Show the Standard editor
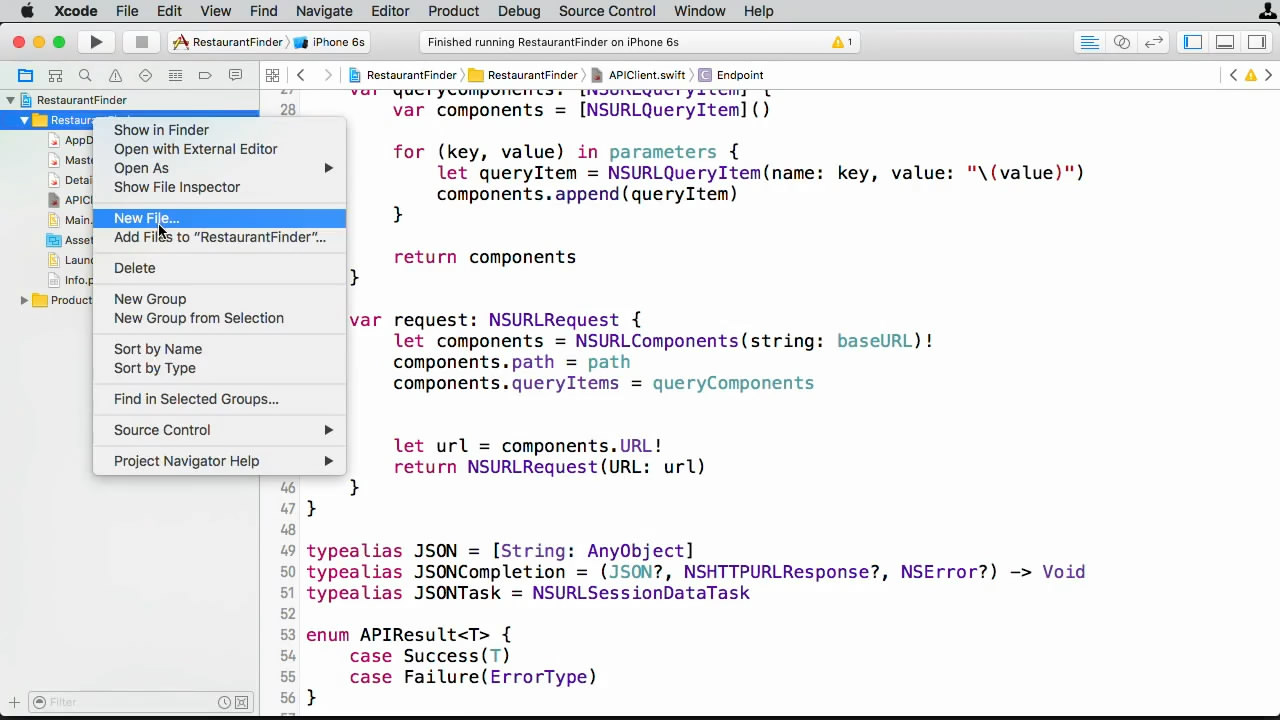 (1090, 42)
